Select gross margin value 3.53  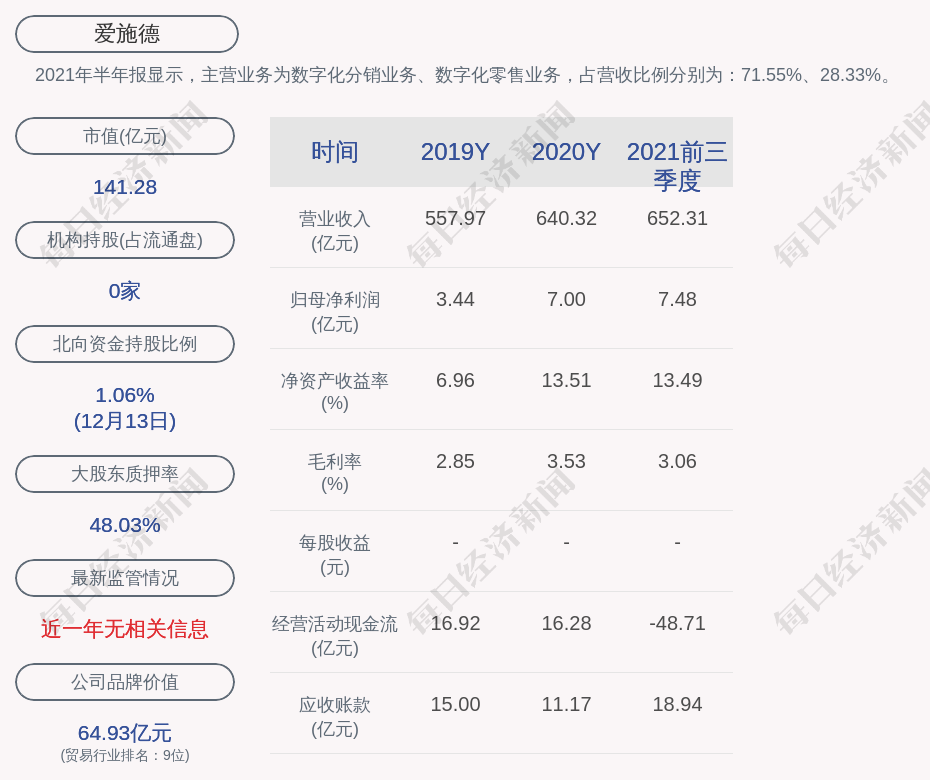(566, 461)
